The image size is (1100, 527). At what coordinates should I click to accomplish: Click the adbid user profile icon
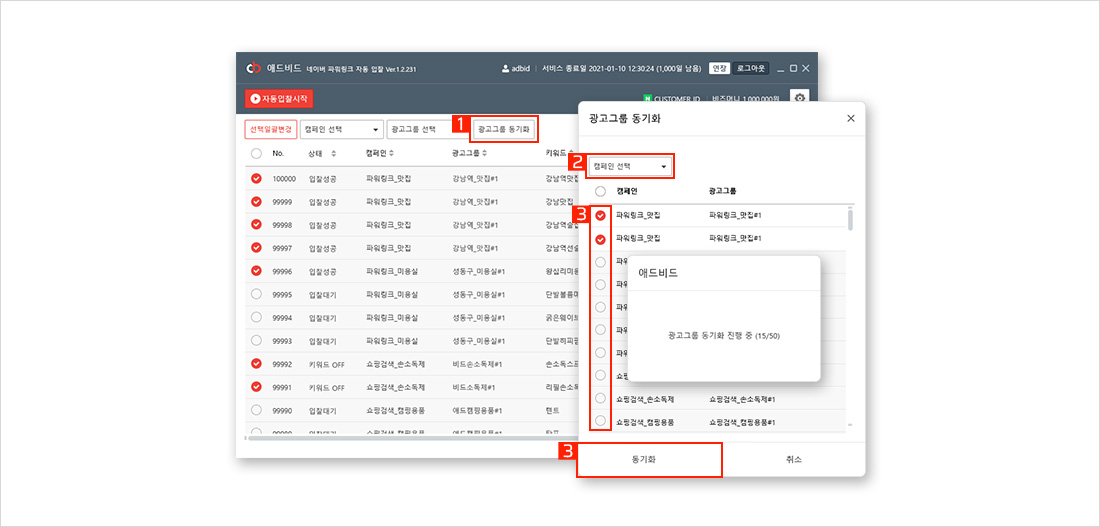[x=505, y=69]
